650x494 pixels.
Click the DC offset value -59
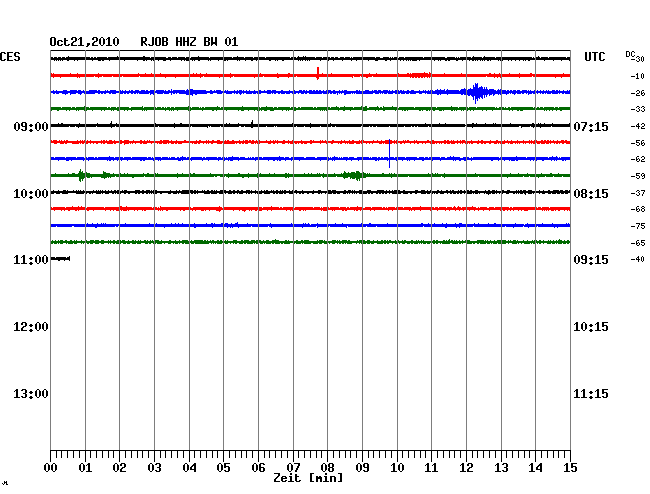coord(638,176)
